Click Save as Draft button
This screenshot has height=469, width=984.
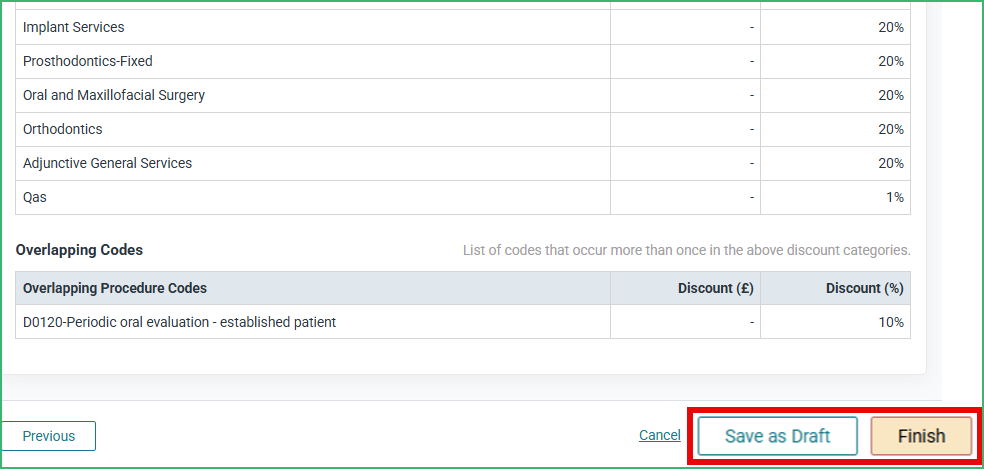[x=778, y=436]
